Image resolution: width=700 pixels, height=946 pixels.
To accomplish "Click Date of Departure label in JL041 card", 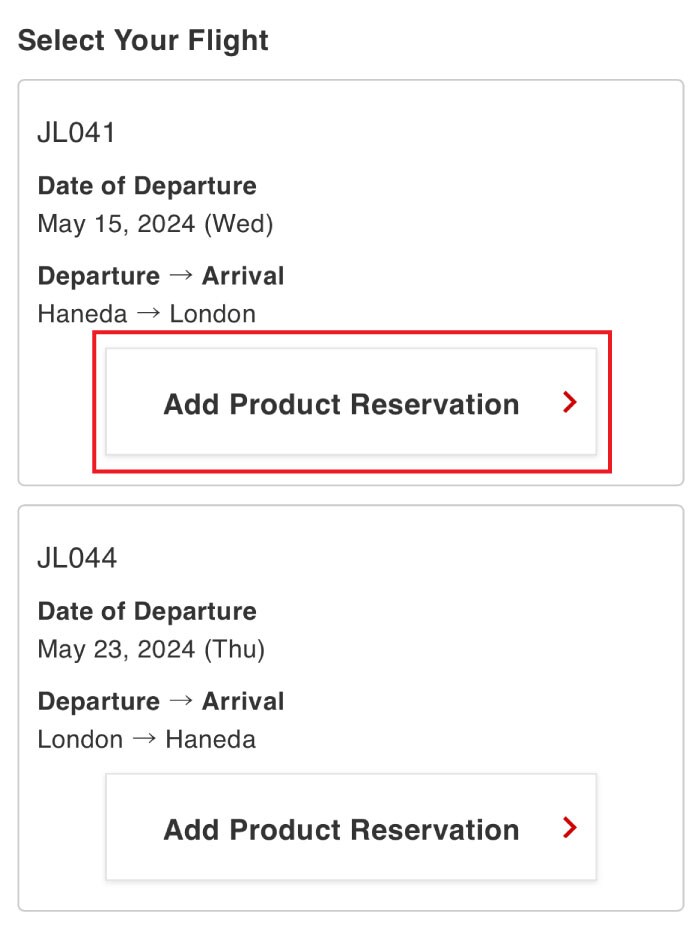I will point(147,186).
